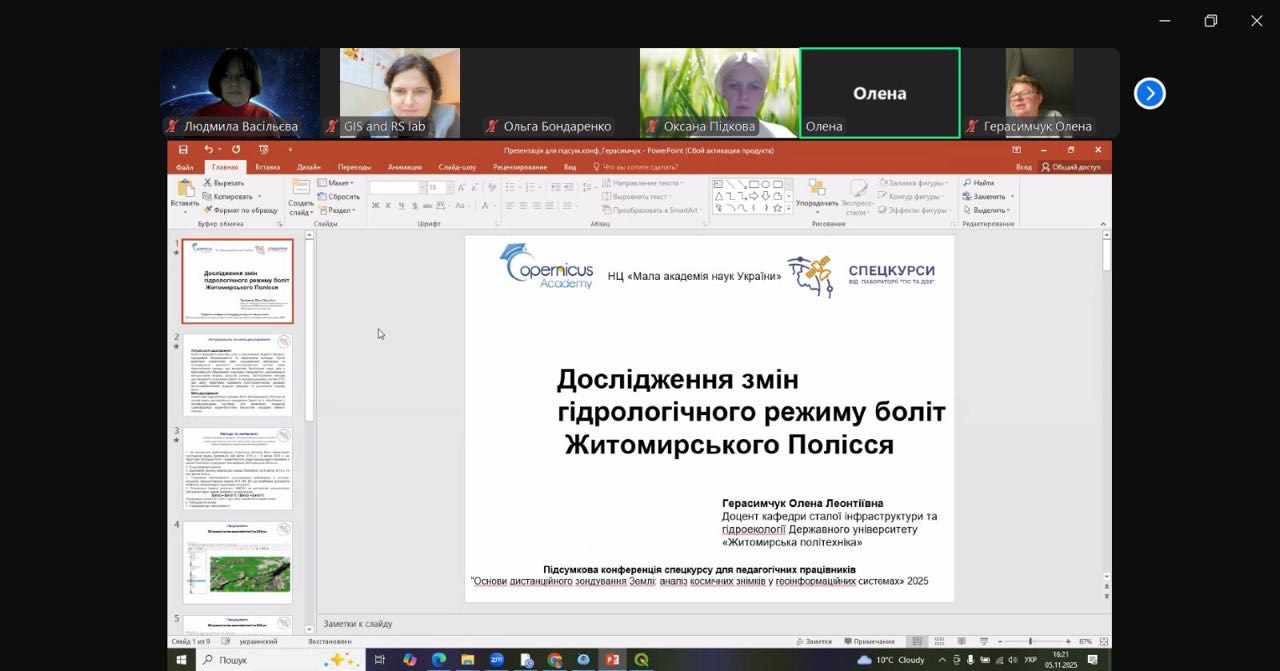
Task: Click the Упорядочить arrange icon
Action: point(817,189)
